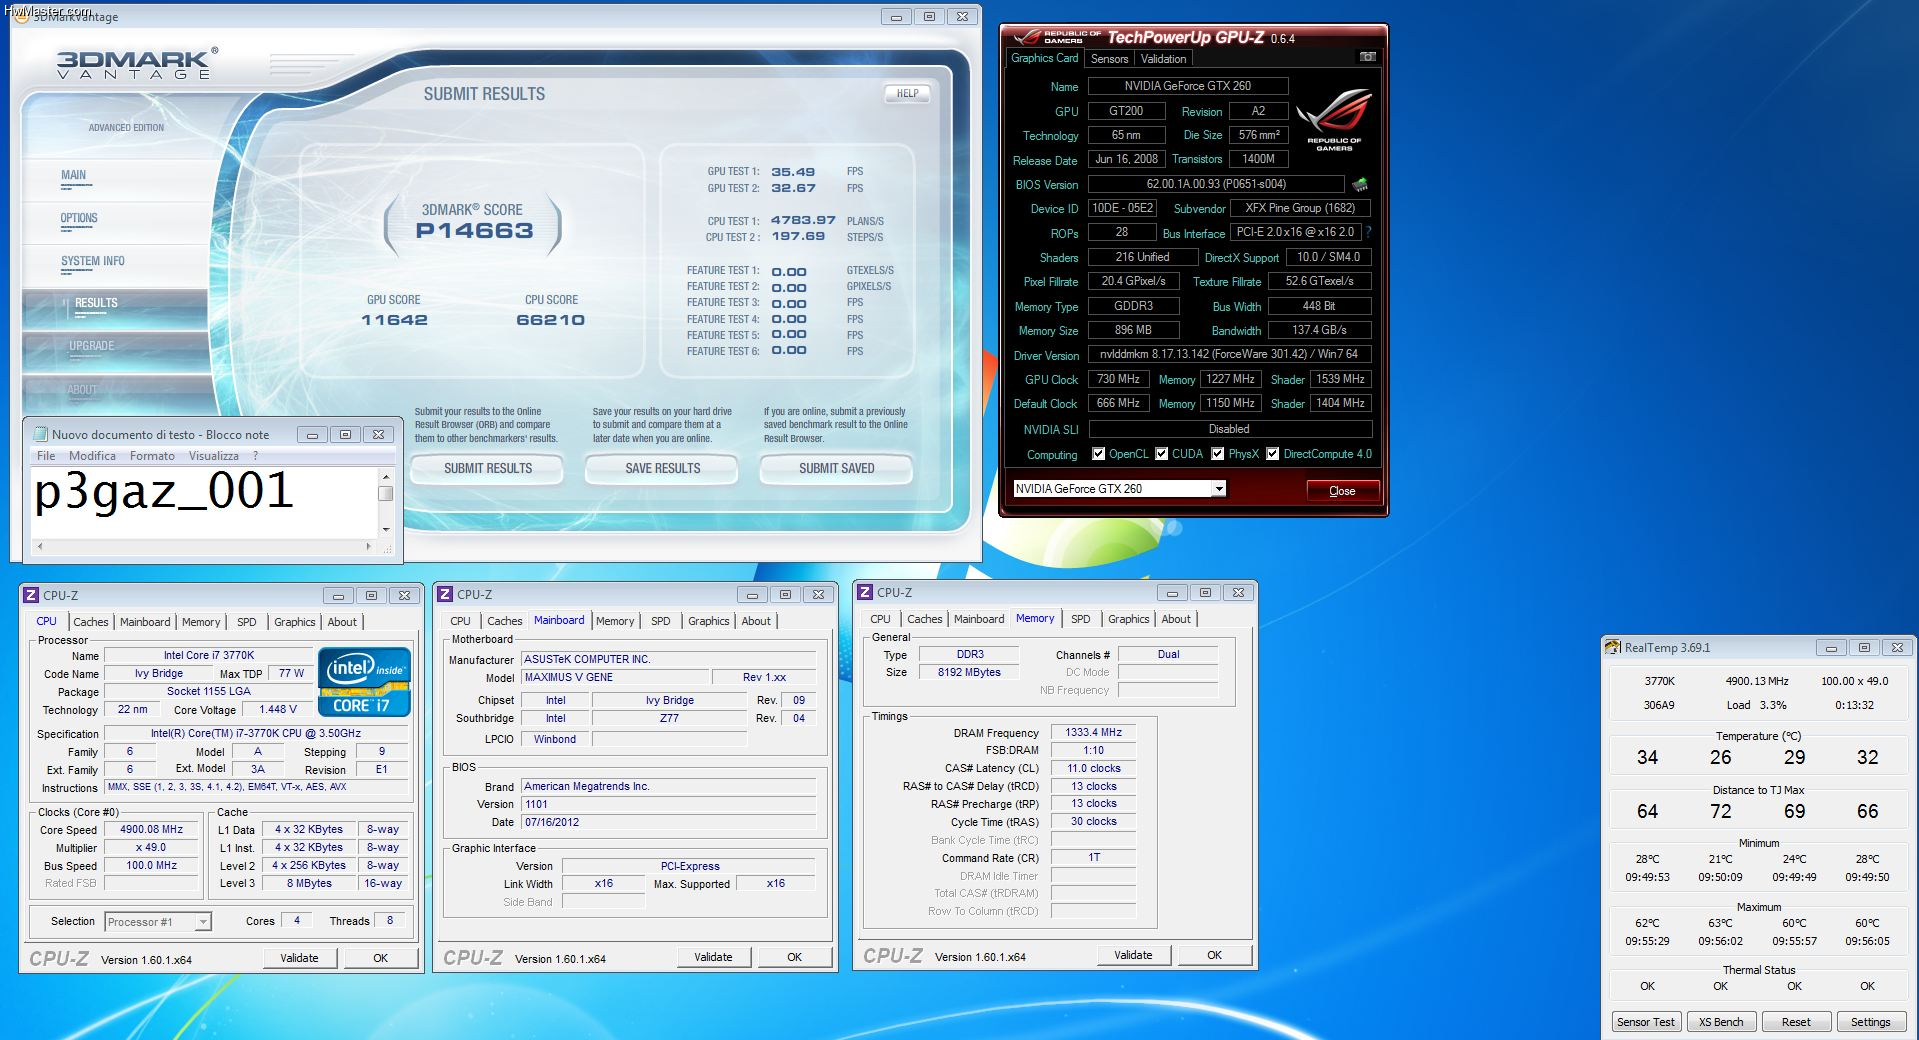Screen dimensions: 1919x1040
Task: Open the Processor #1 selection dropdown
Action: tap(203, 922)
